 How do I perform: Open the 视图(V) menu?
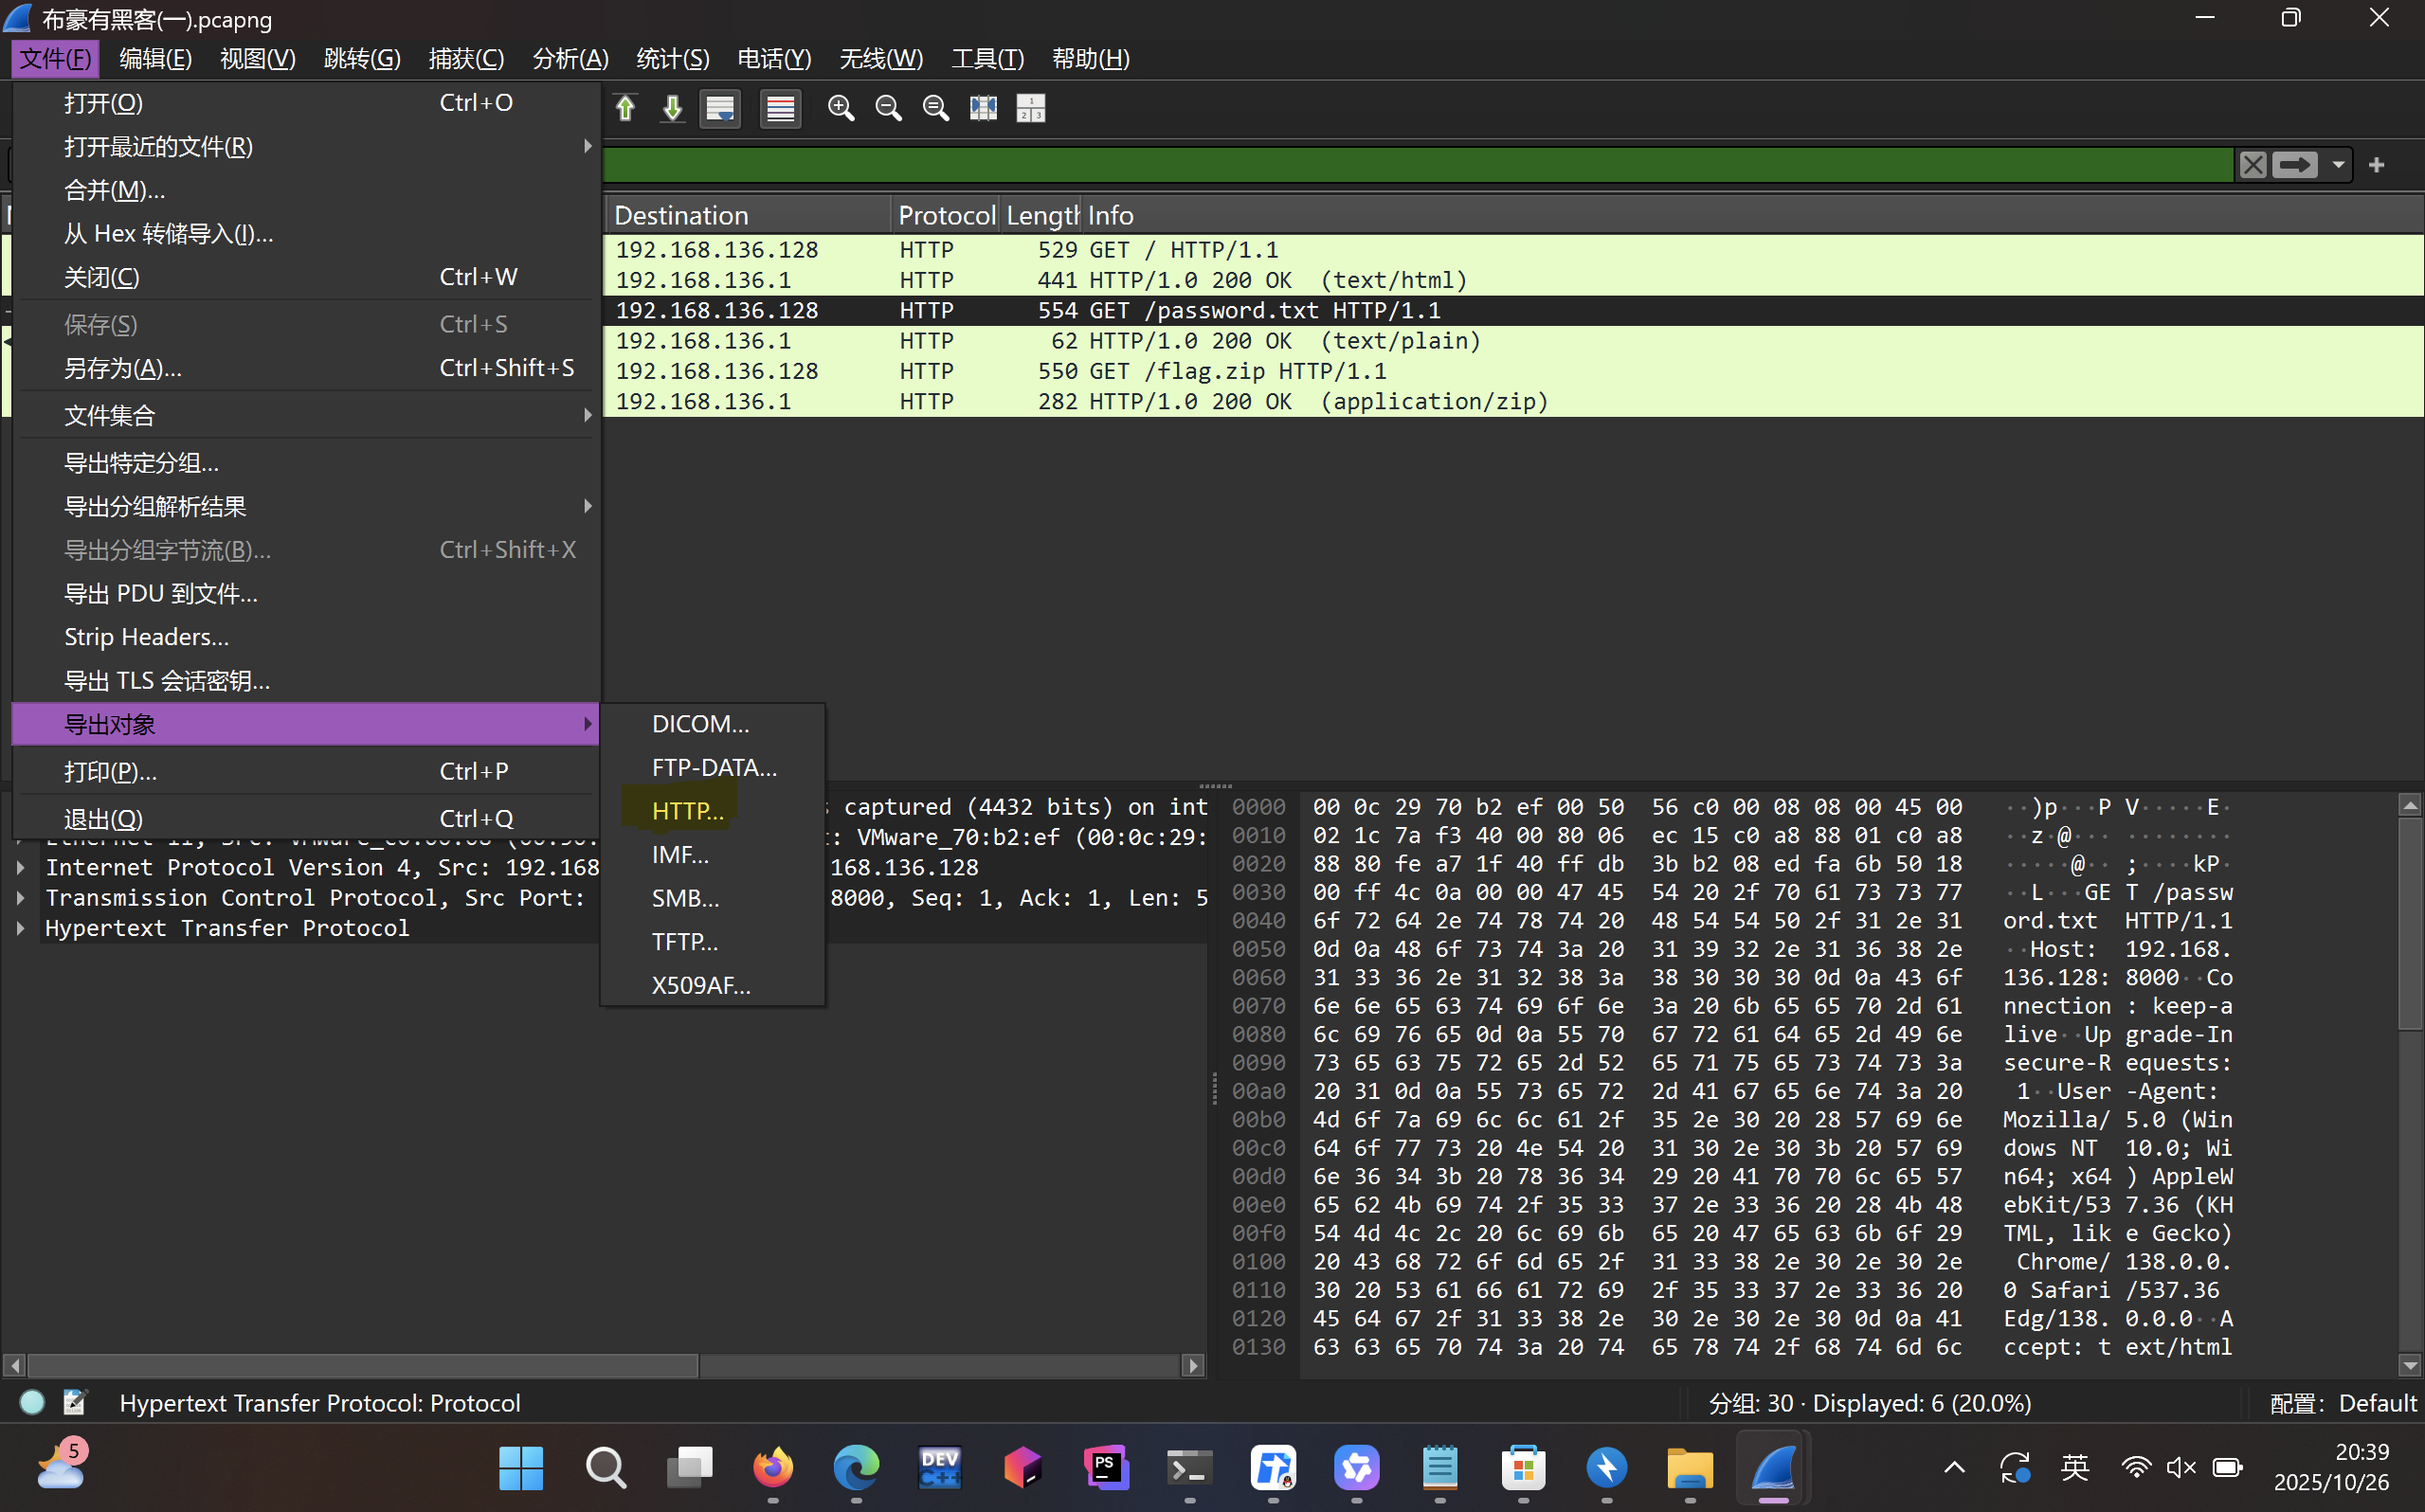[x=258, y=59]
